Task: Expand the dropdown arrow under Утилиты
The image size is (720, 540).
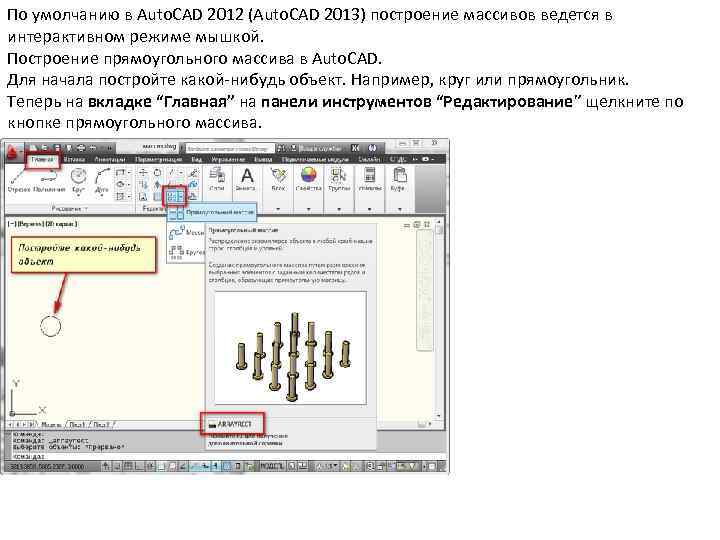Action: [x=370, y=209]
